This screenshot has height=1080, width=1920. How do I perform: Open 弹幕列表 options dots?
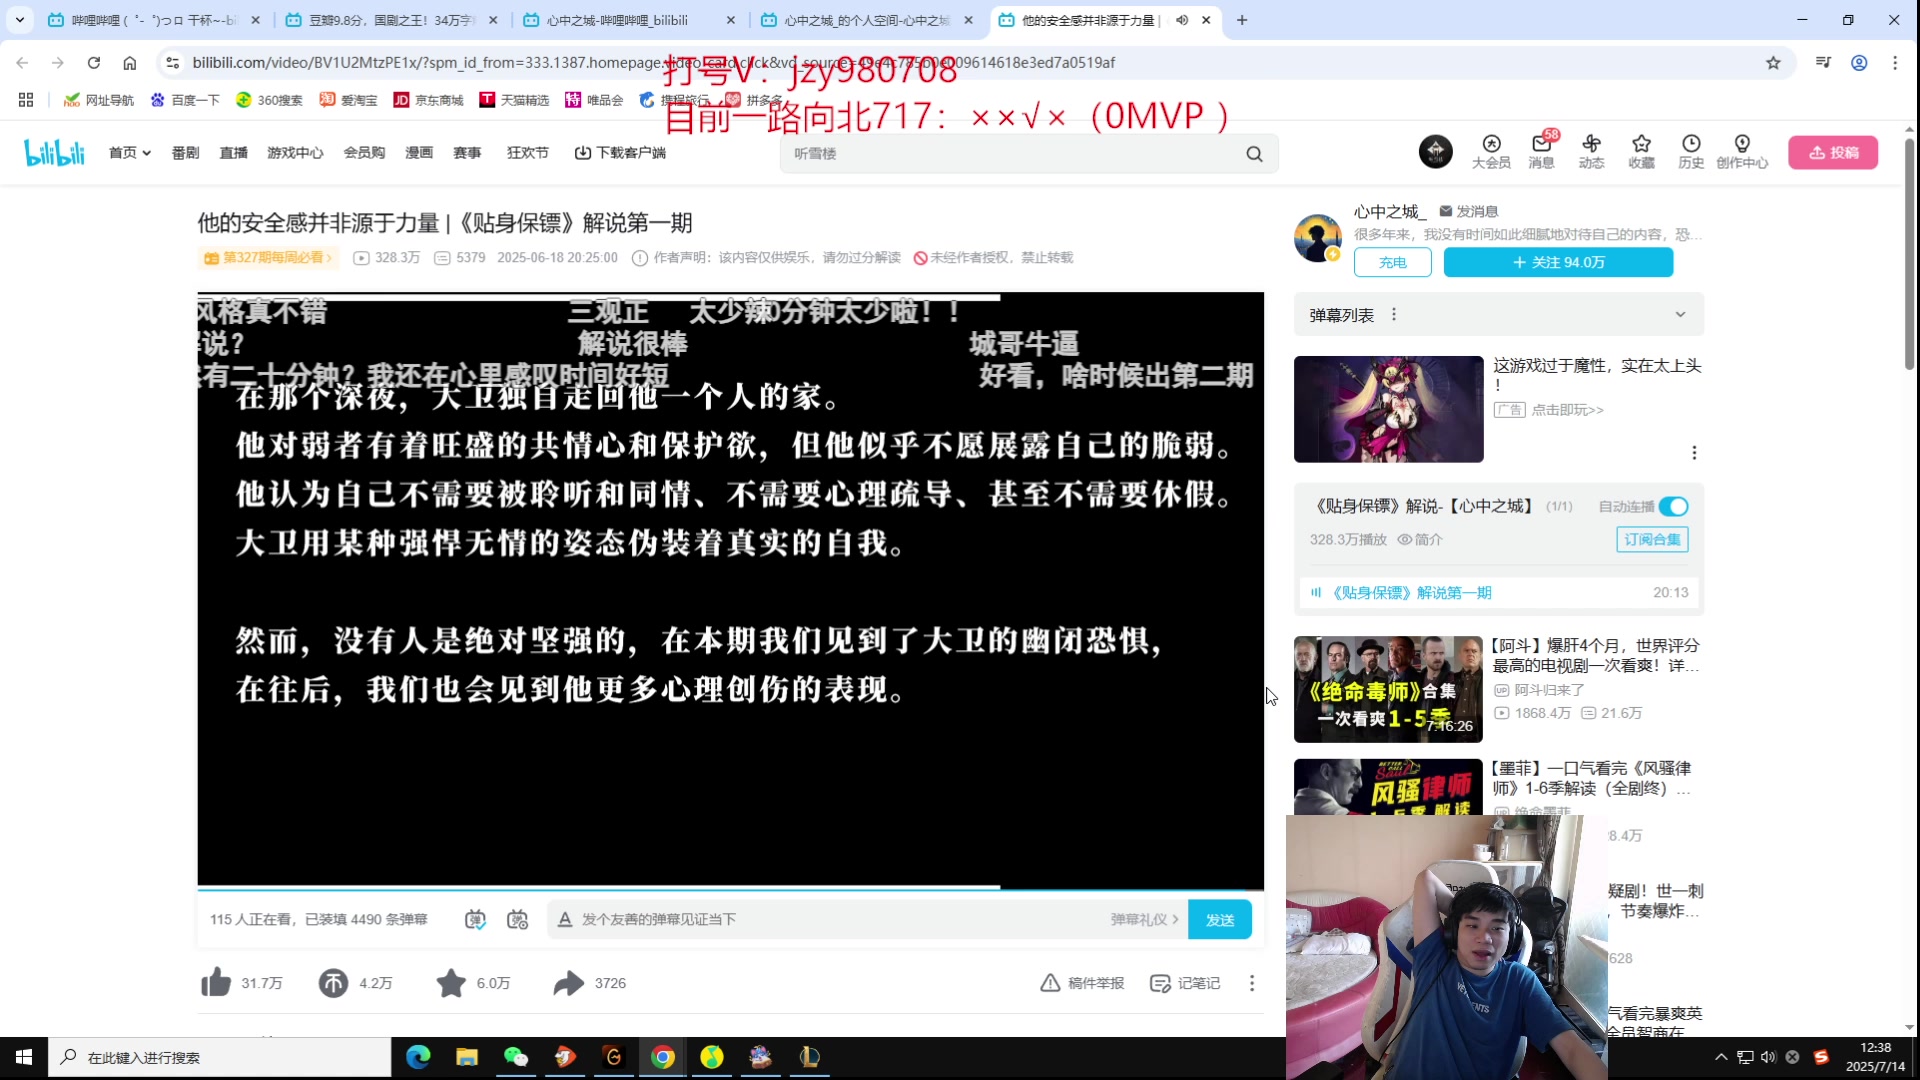pos(1394,315)
